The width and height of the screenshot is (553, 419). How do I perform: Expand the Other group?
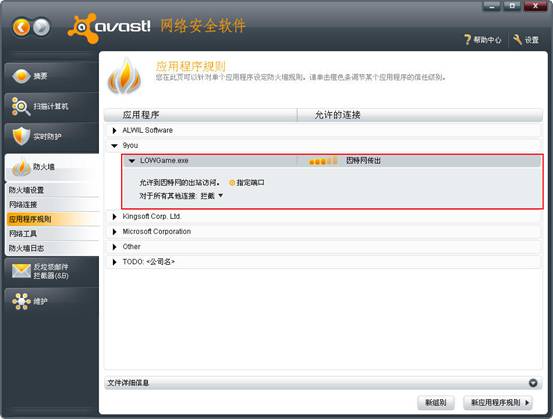pyautogui.click(x=114, y=247)
